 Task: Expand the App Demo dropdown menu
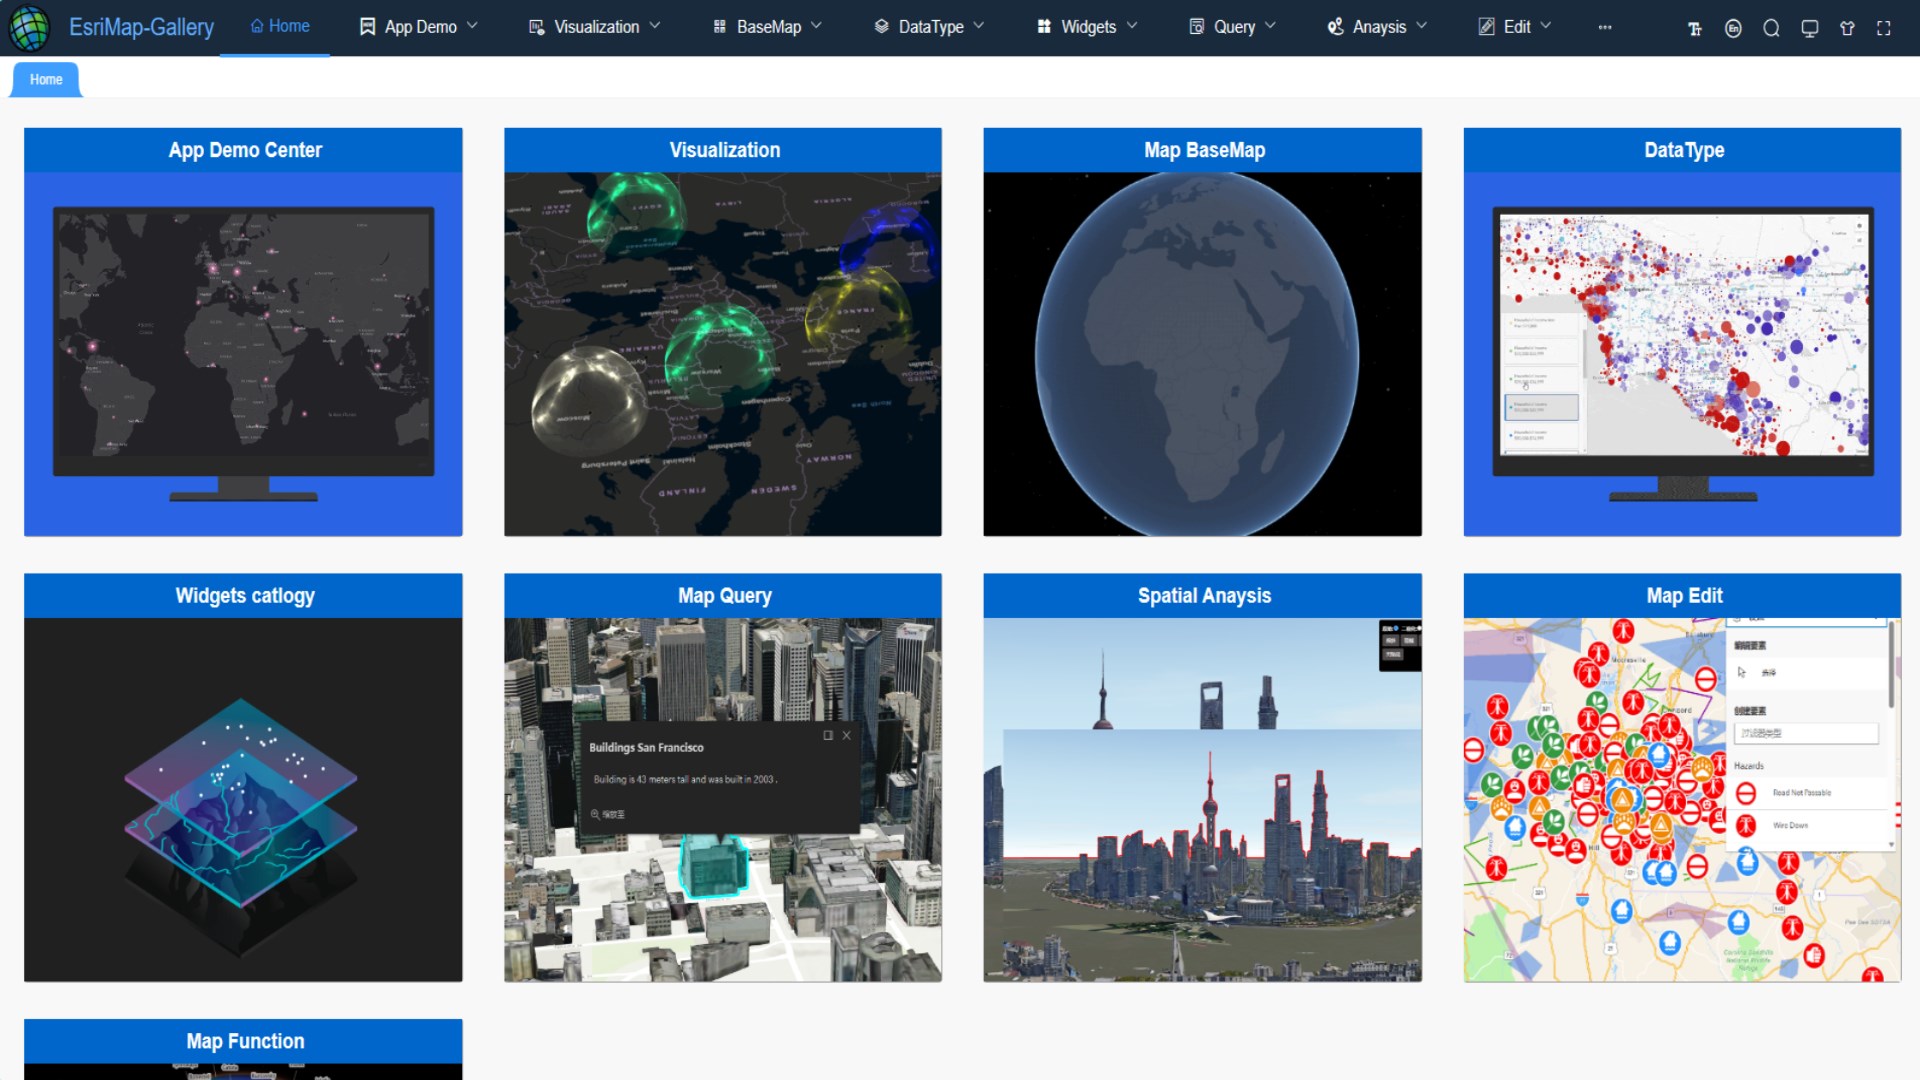coord(418,27)
